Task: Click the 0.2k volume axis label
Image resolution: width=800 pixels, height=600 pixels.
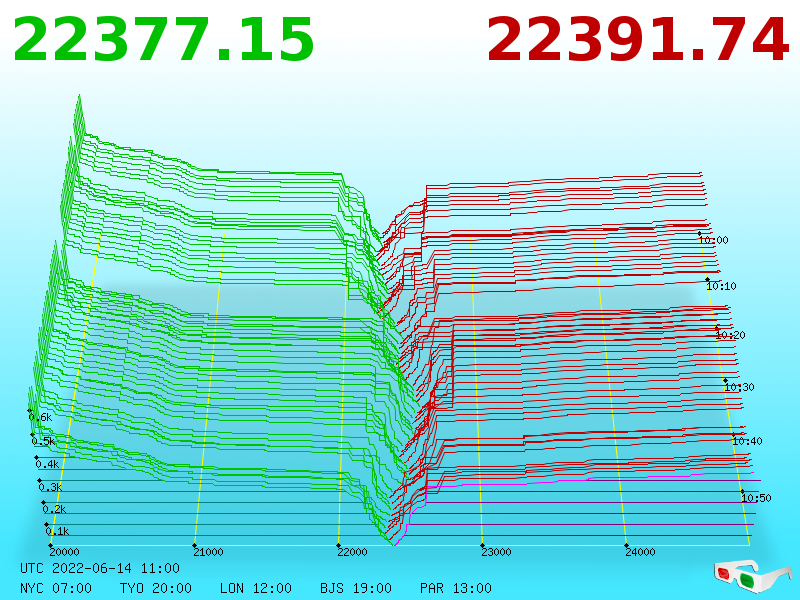Action: (x=54, y=509)
